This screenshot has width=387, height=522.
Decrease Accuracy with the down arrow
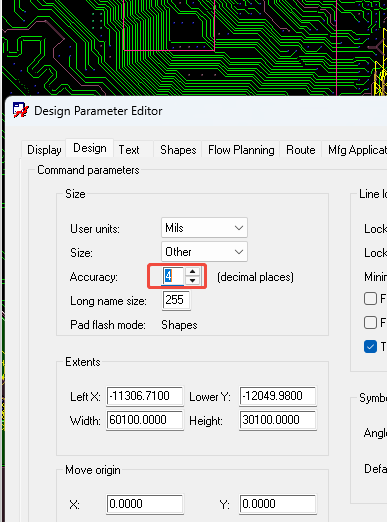coord(192,280)
